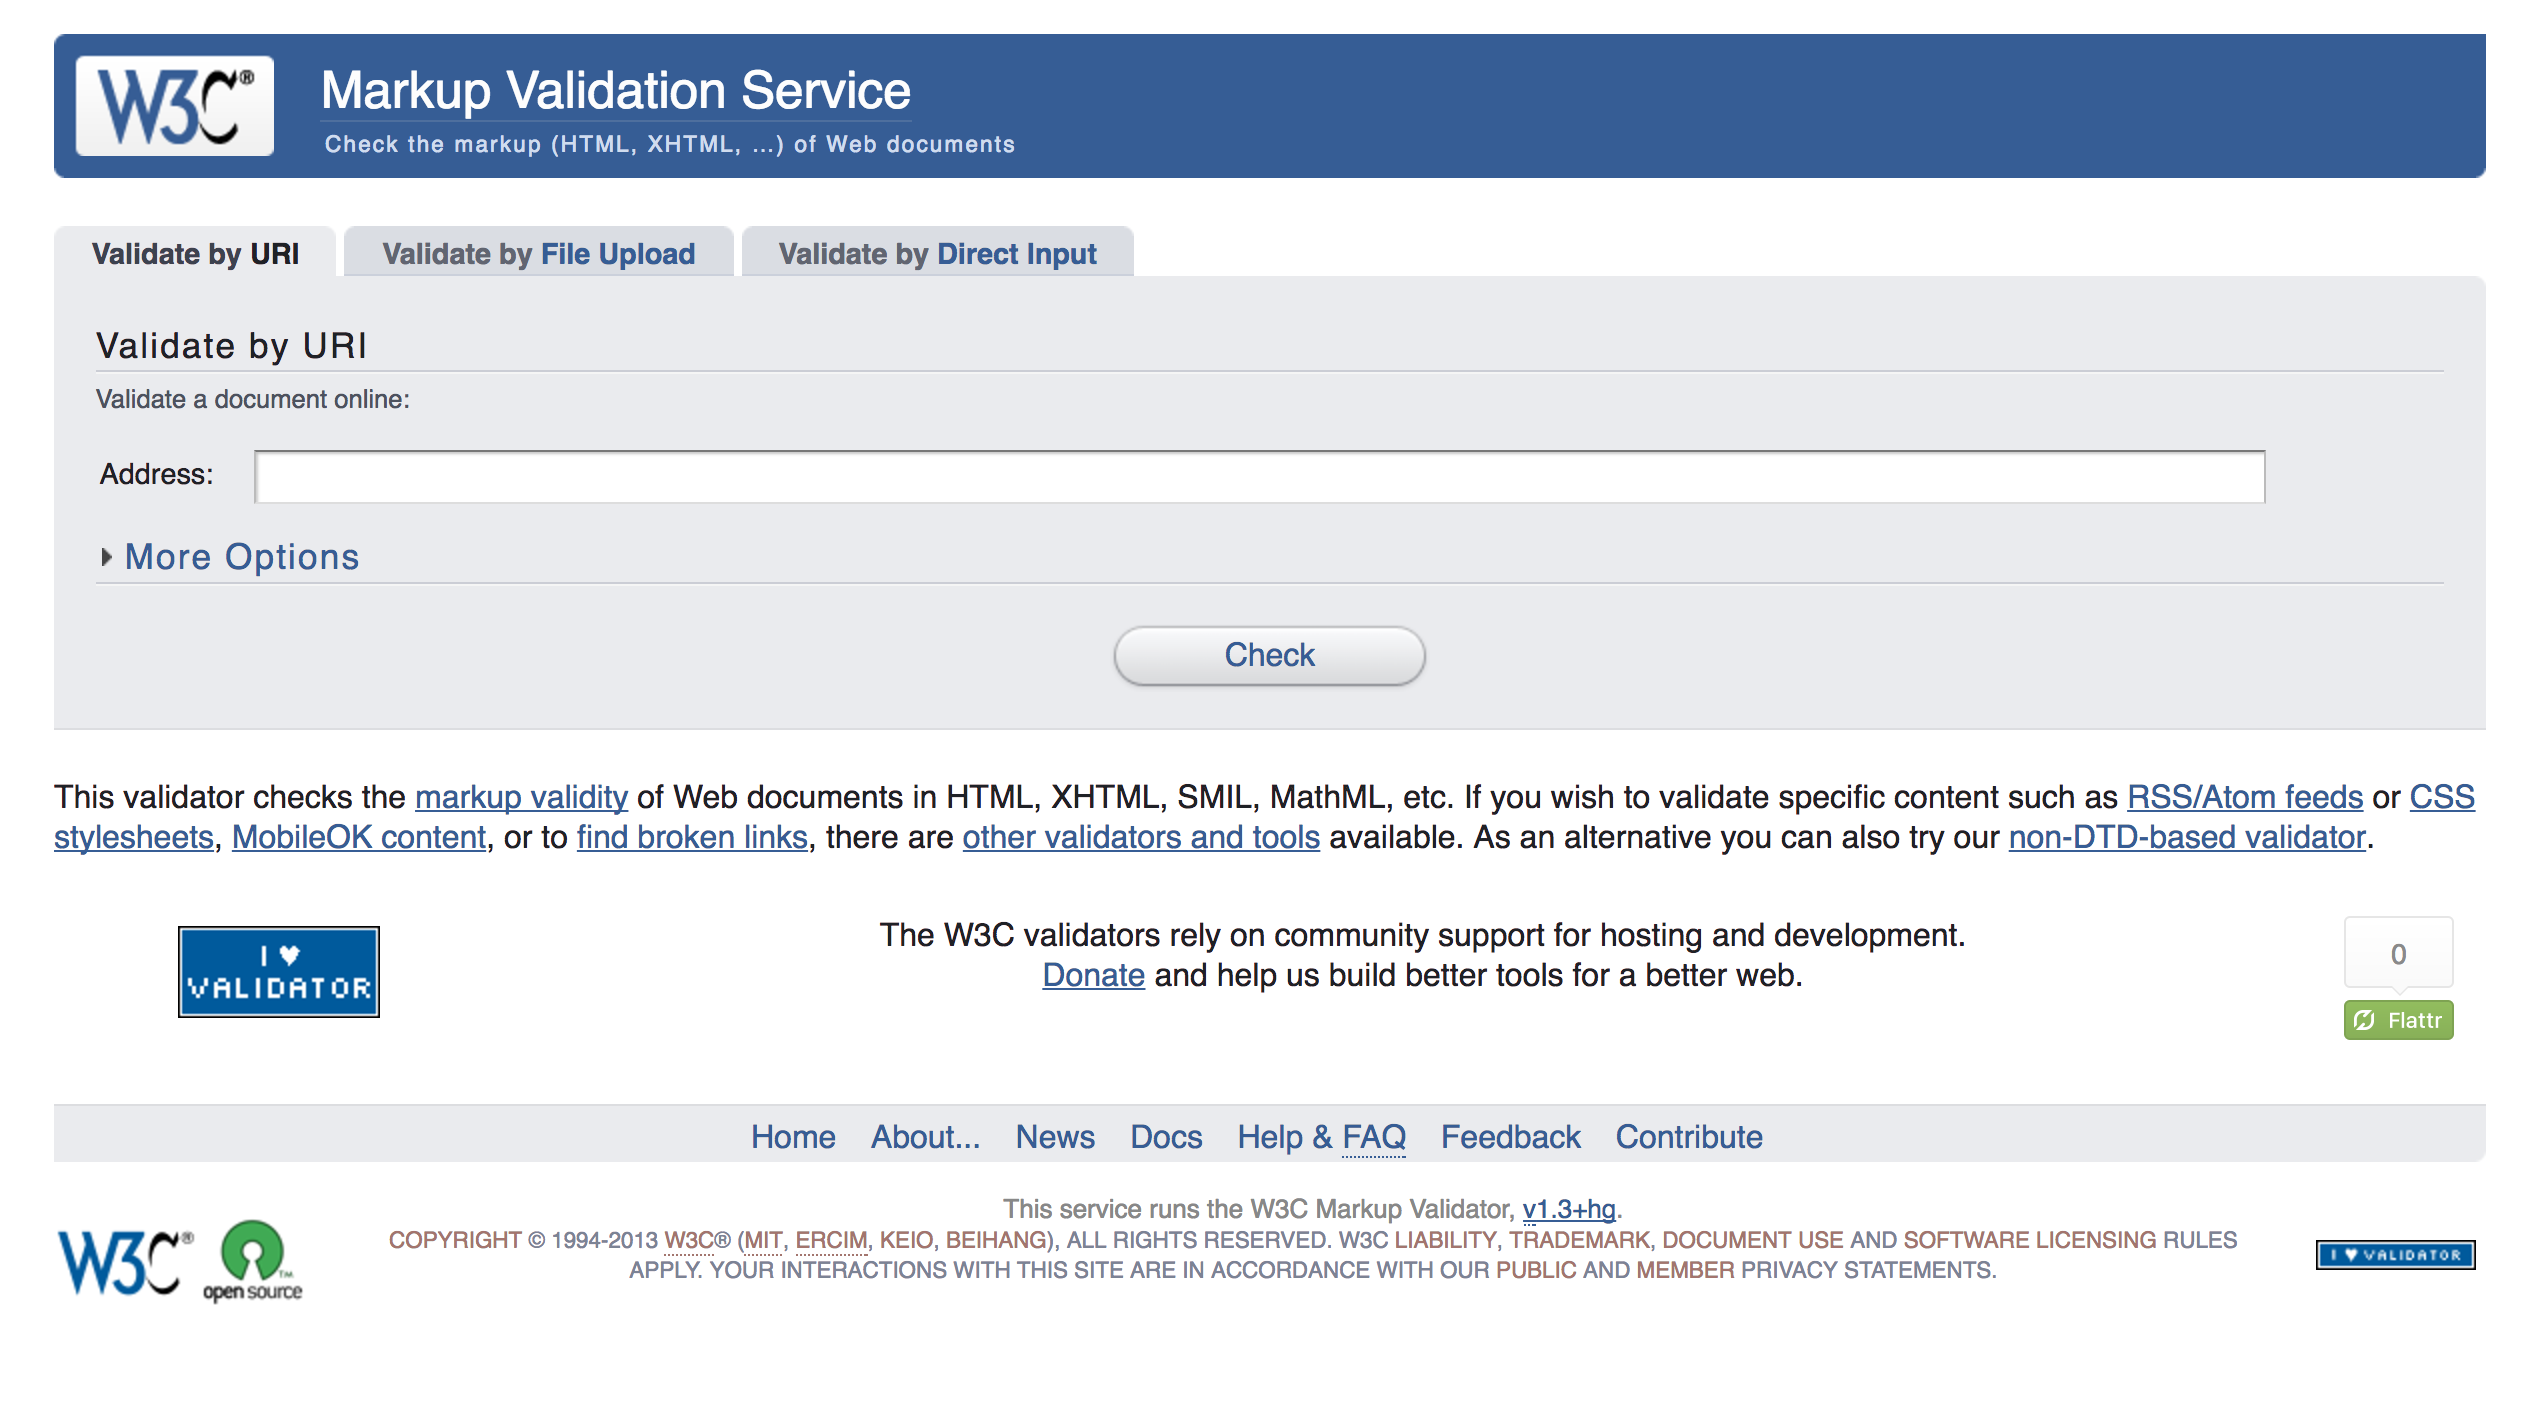The image size is (2530, 1408).
Task: Go to Home in footer menu
Action: click(793, 1137)
